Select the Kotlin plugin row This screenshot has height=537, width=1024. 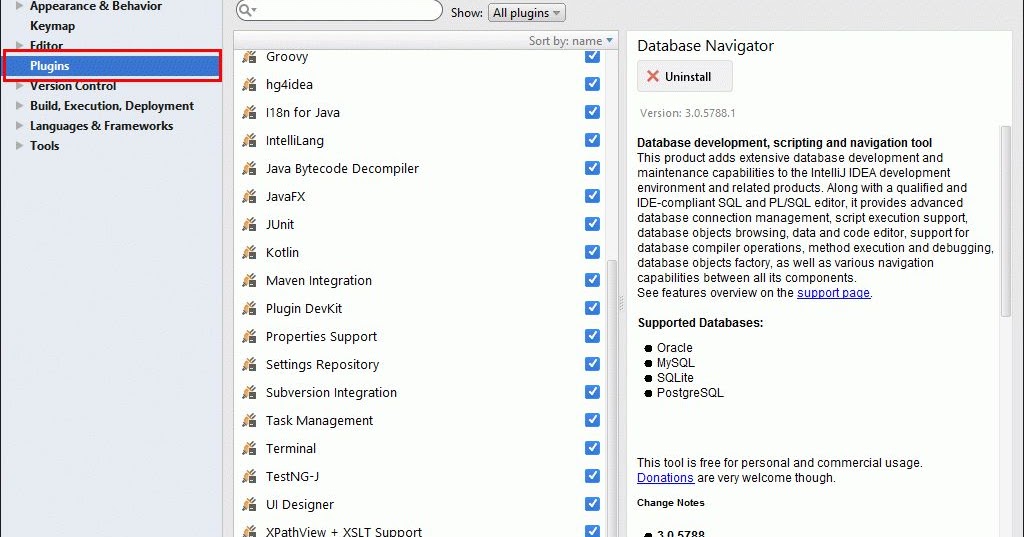click(420, 252)
